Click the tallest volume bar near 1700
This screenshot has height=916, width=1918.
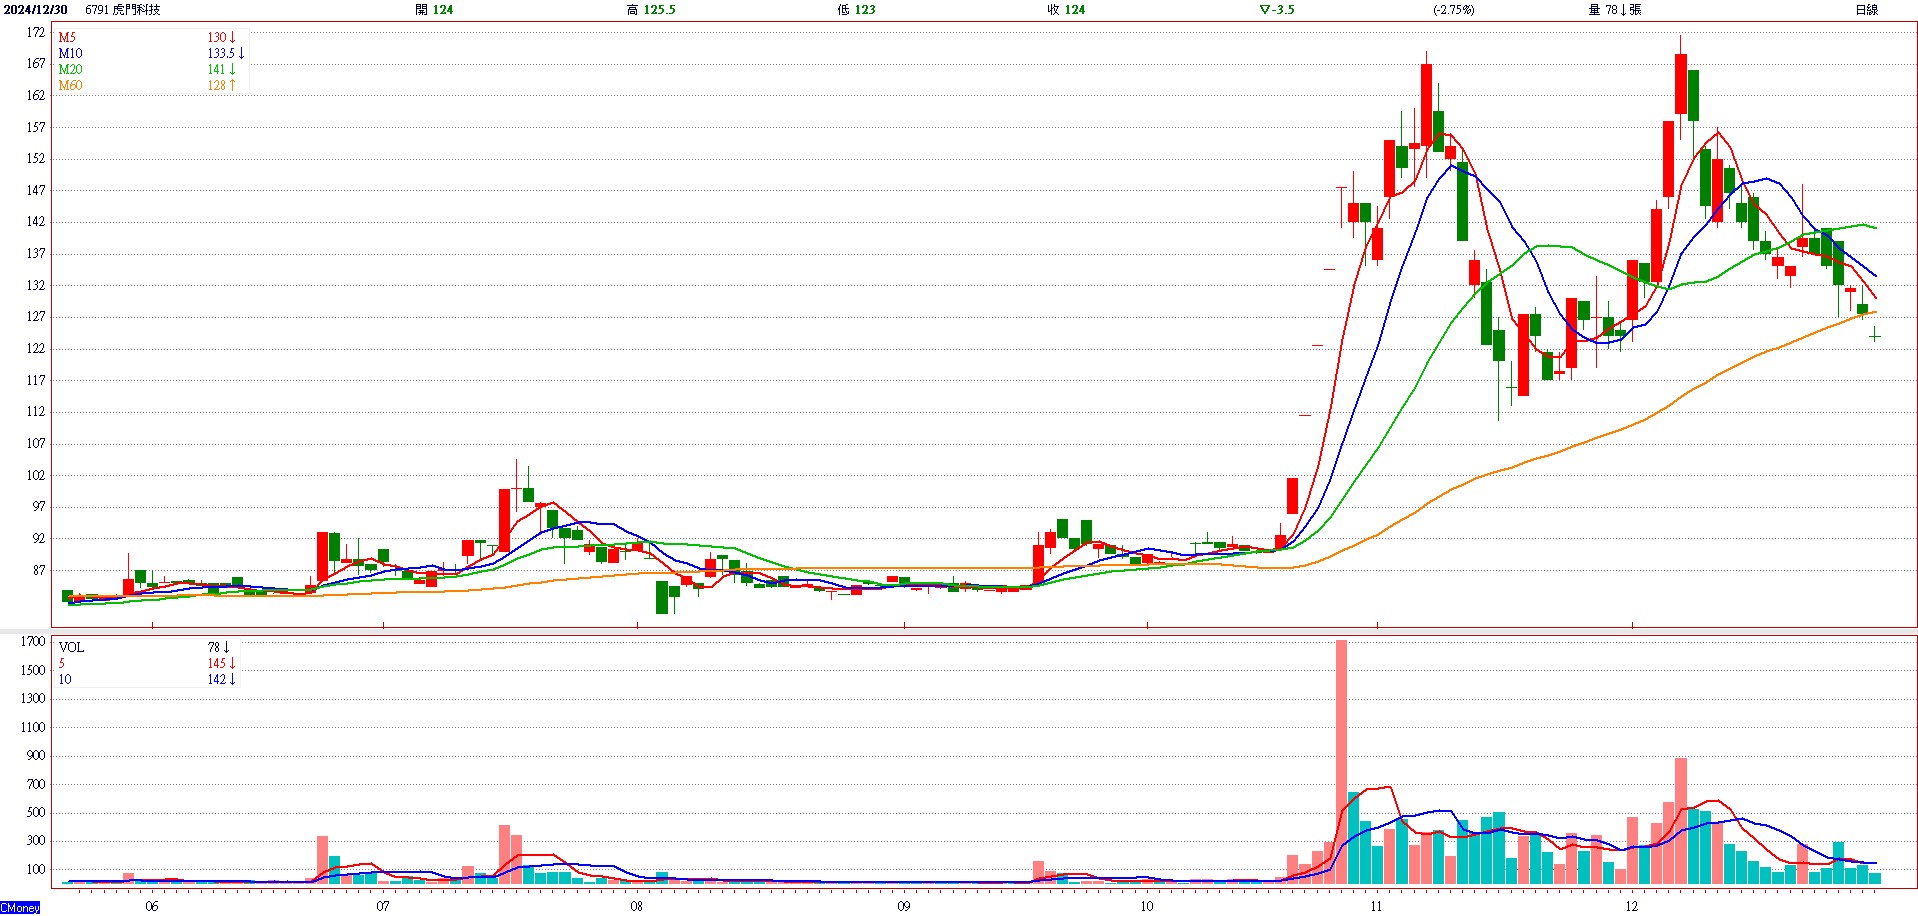click(x=1341, y=760)
